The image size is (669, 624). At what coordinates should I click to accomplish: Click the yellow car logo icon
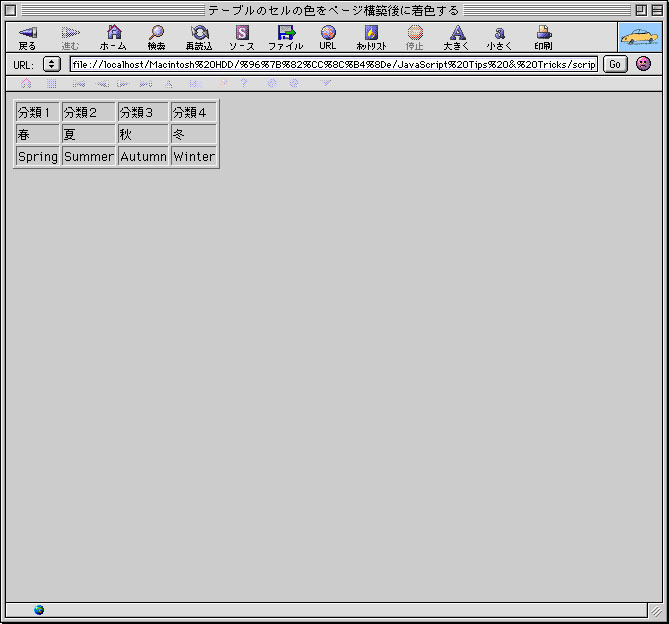tap(639, 37)
